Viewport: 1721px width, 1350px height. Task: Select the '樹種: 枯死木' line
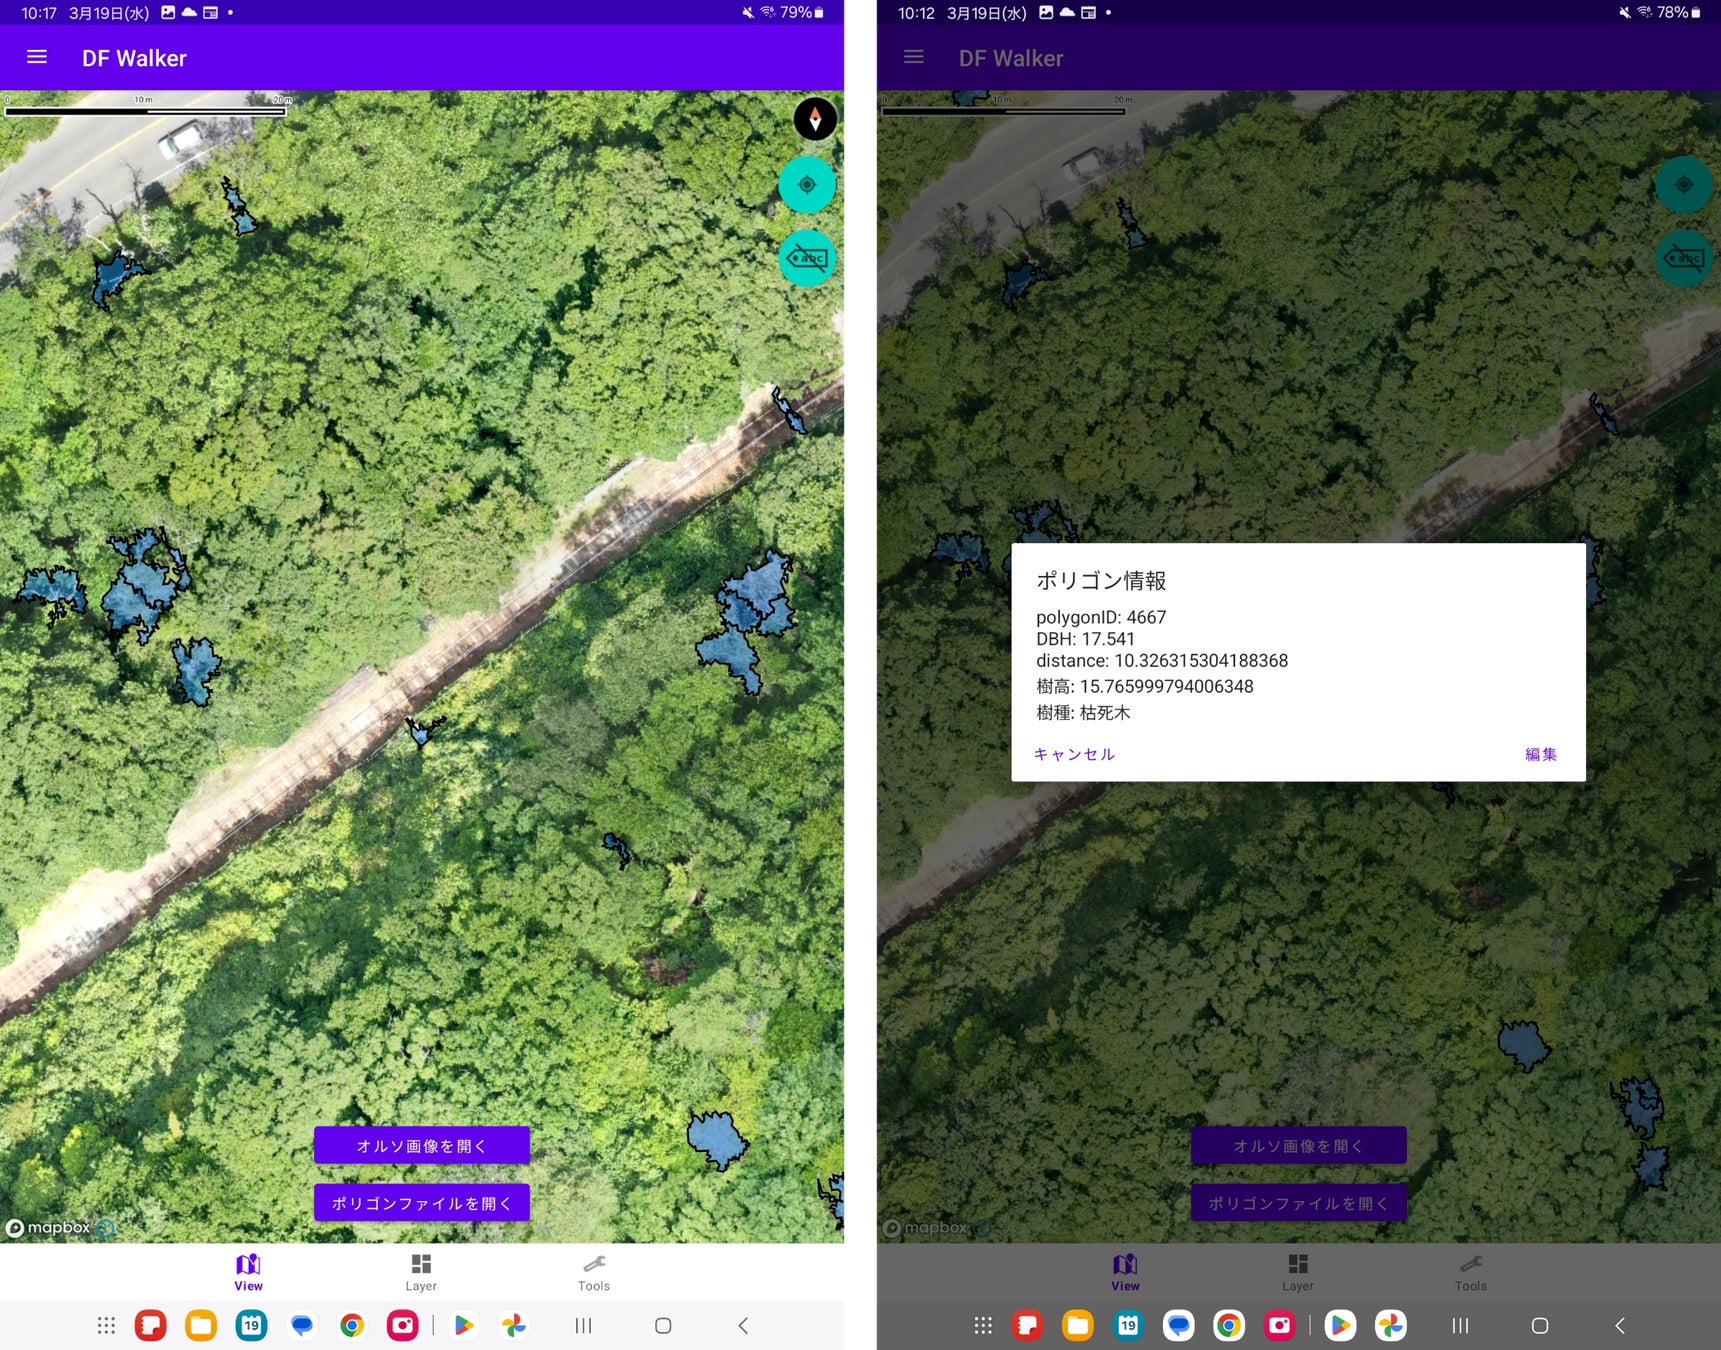click(x=1083, y=712)
